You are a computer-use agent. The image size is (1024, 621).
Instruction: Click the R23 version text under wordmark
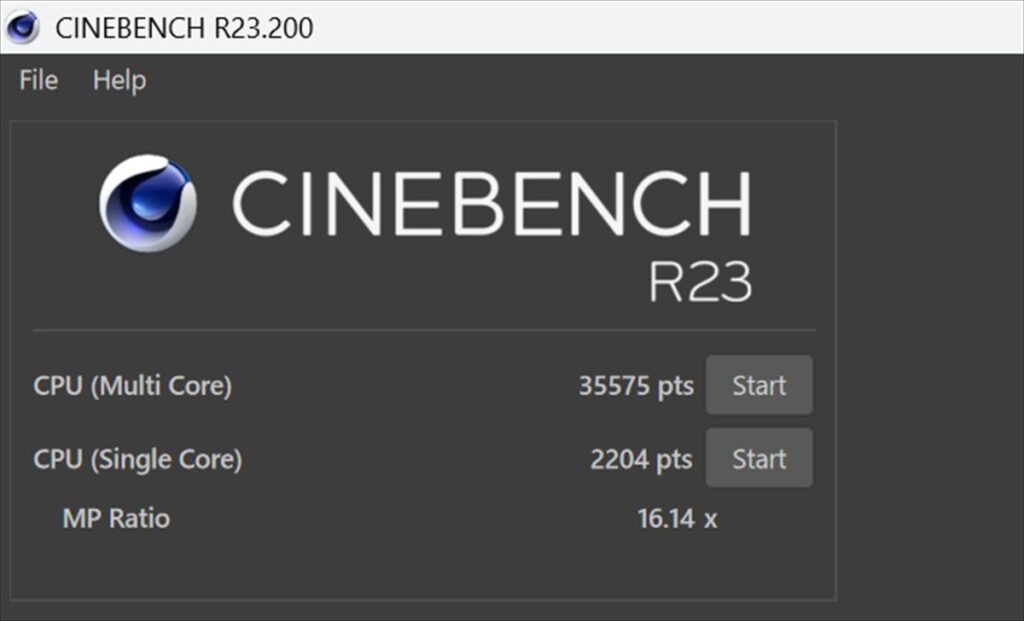(x=700, y=282)
